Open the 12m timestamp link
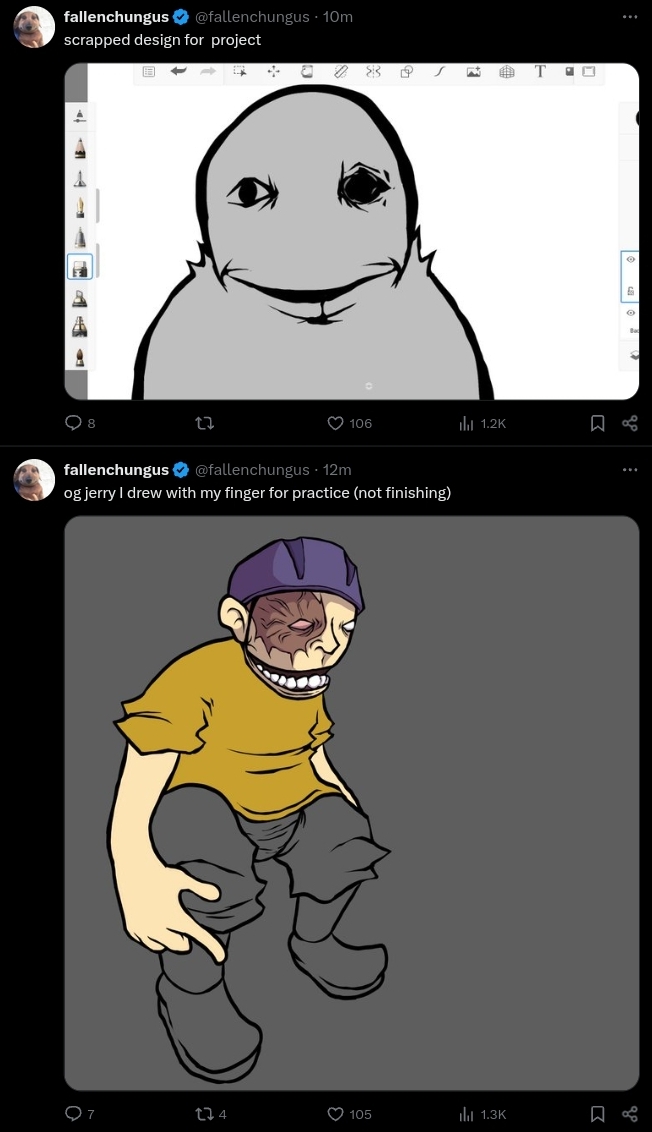Image resolution: width=652 pixels, height=1132 pixels. click(x=337, y=470)
